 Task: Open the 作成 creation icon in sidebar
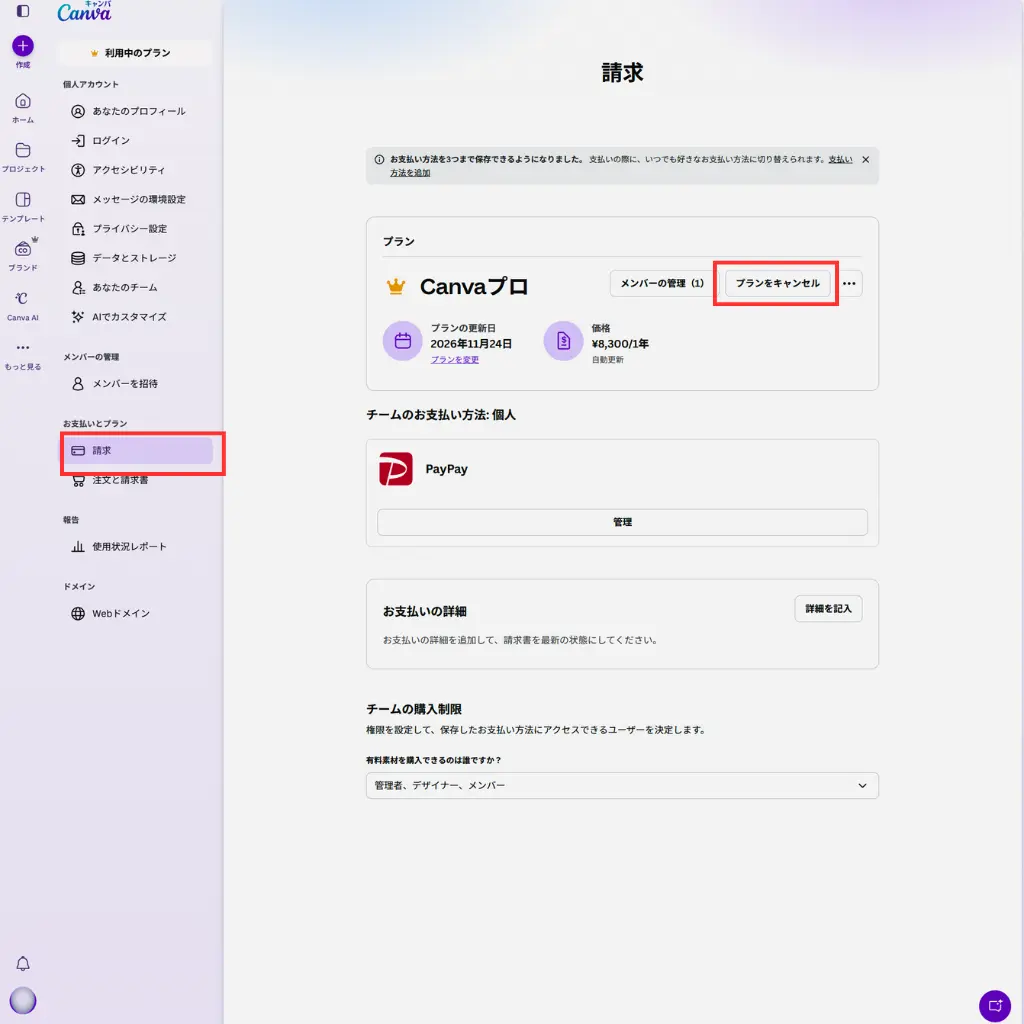coord(21,47)
